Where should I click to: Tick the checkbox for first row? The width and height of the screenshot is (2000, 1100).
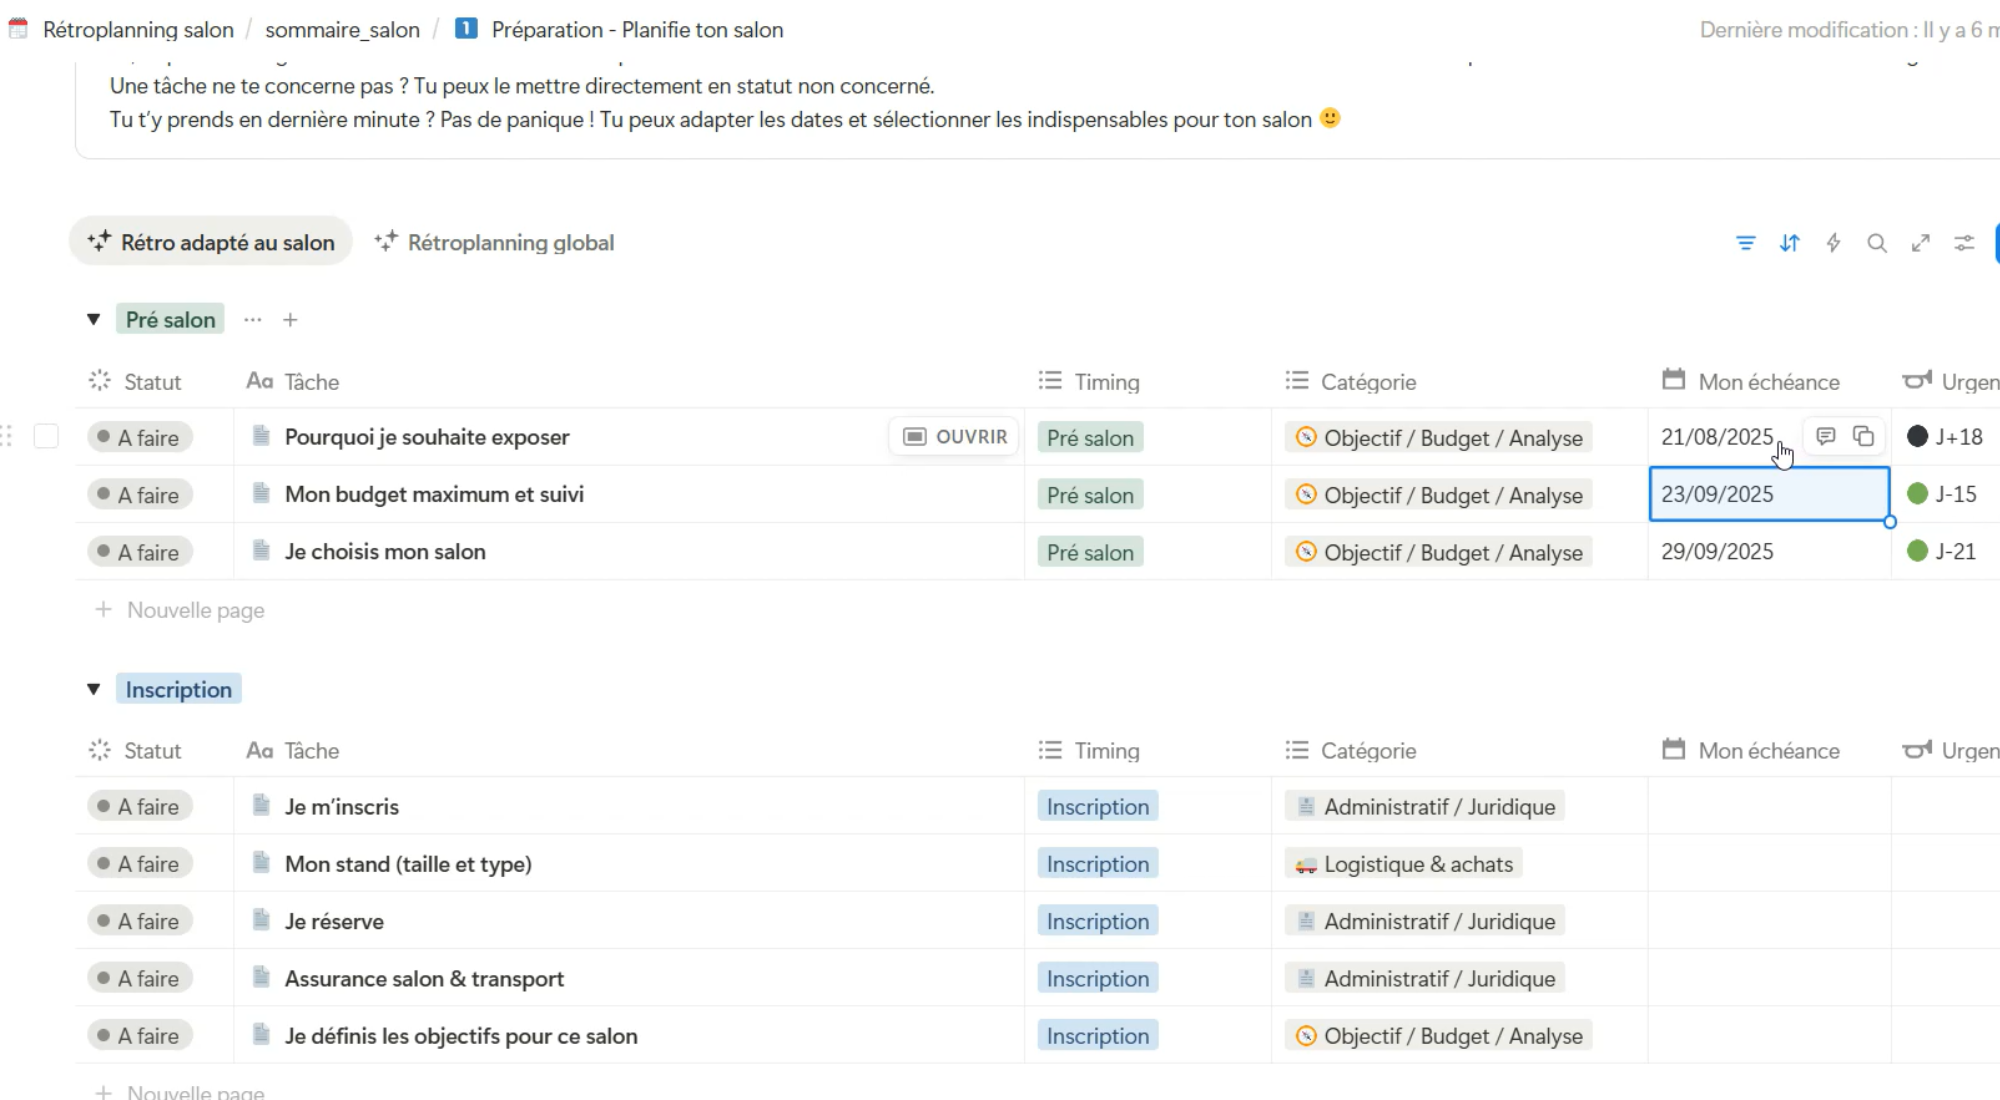point(46,436)
